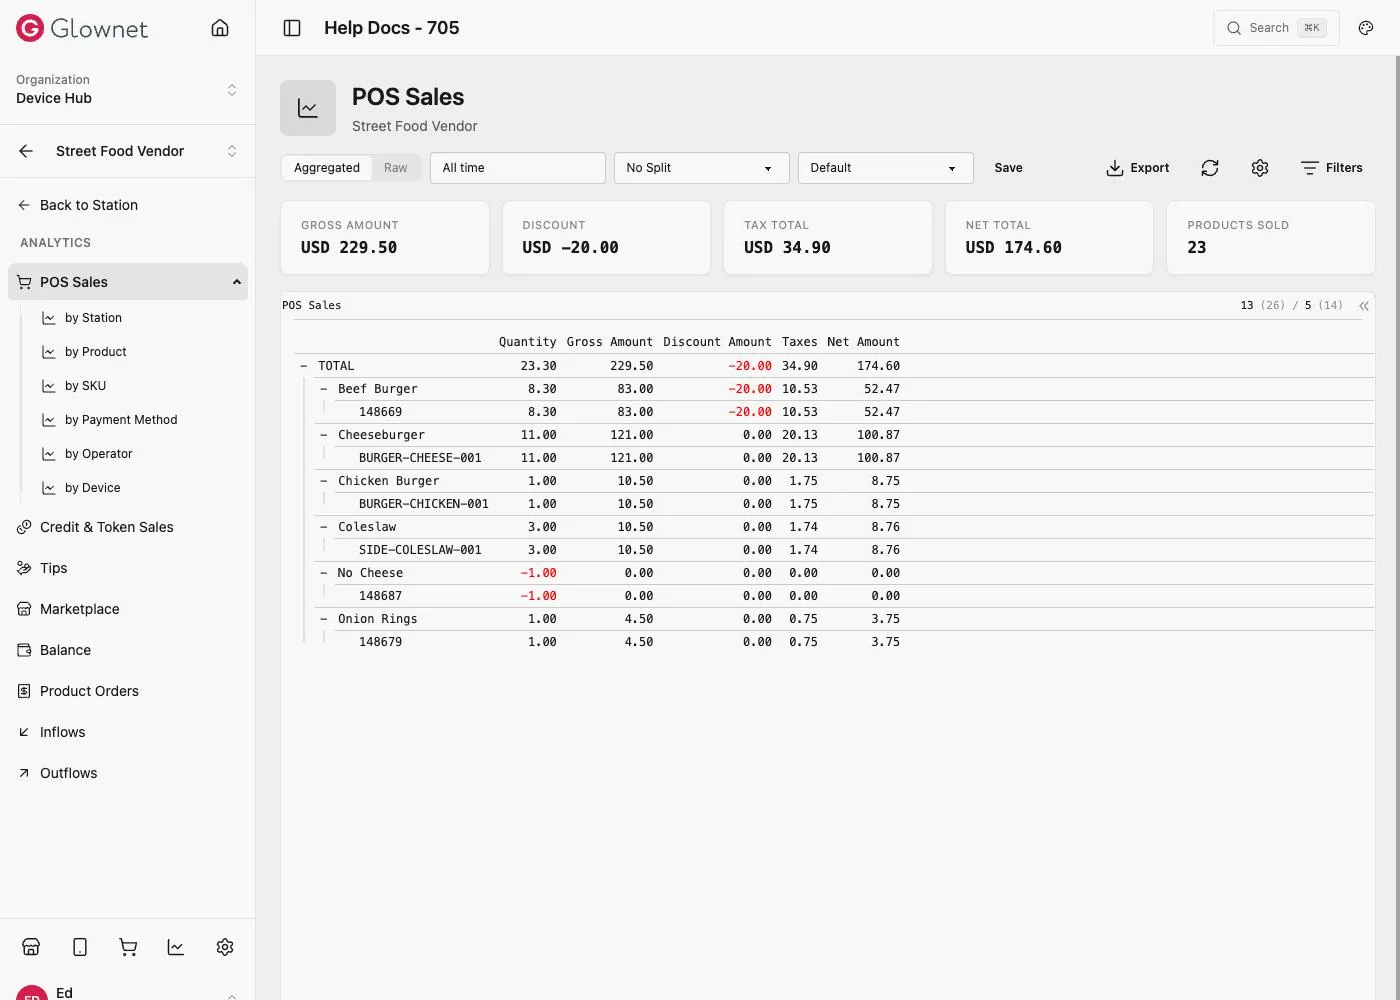Open the analytics chart icon in bottom bar

click(x=176, y=947)
